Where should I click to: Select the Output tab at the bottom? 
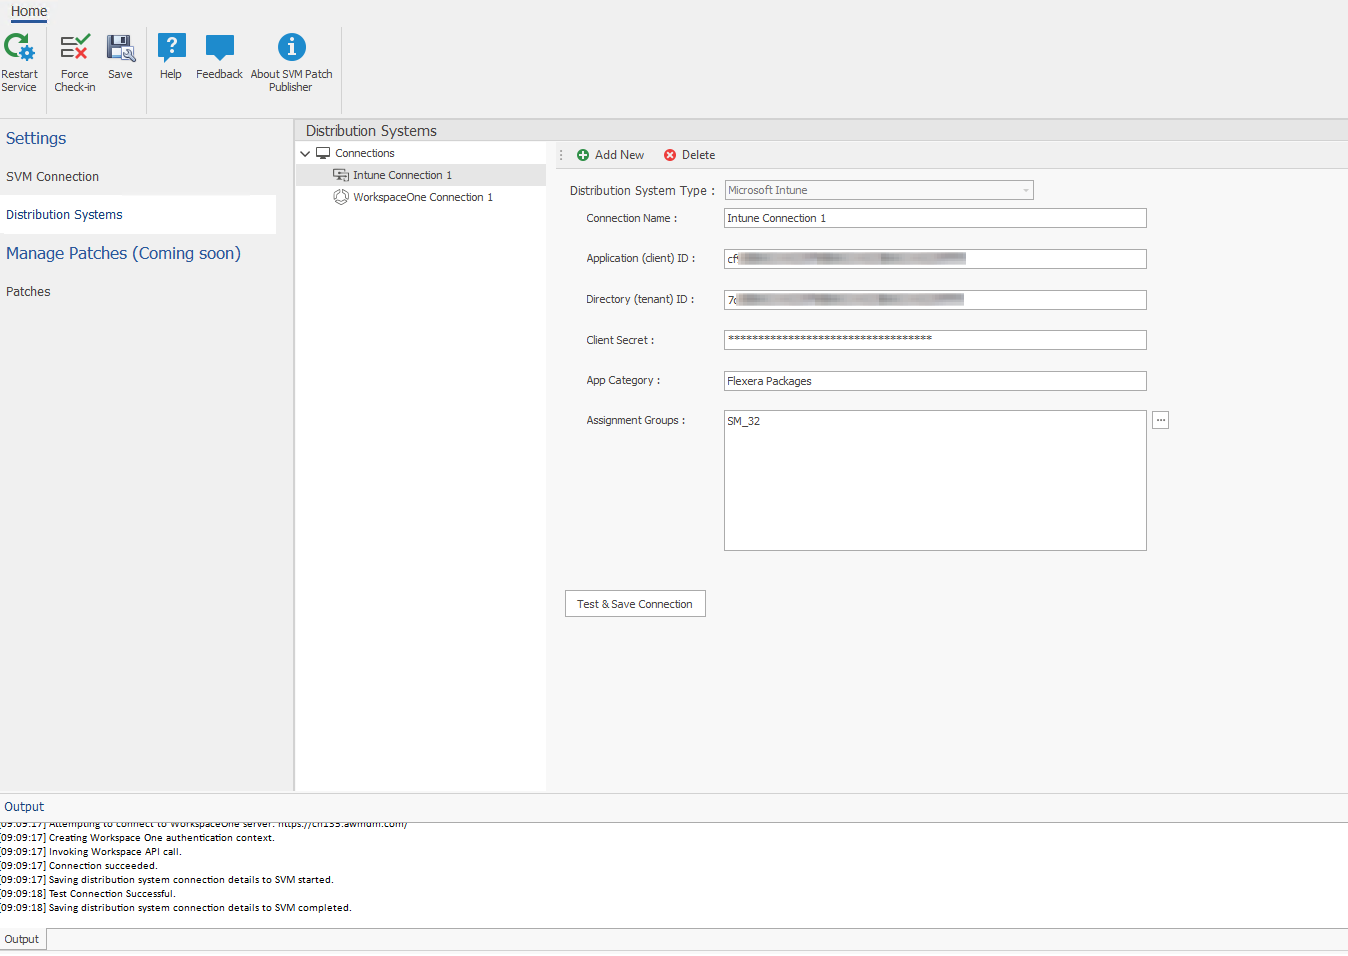click(x=22, y=939)
